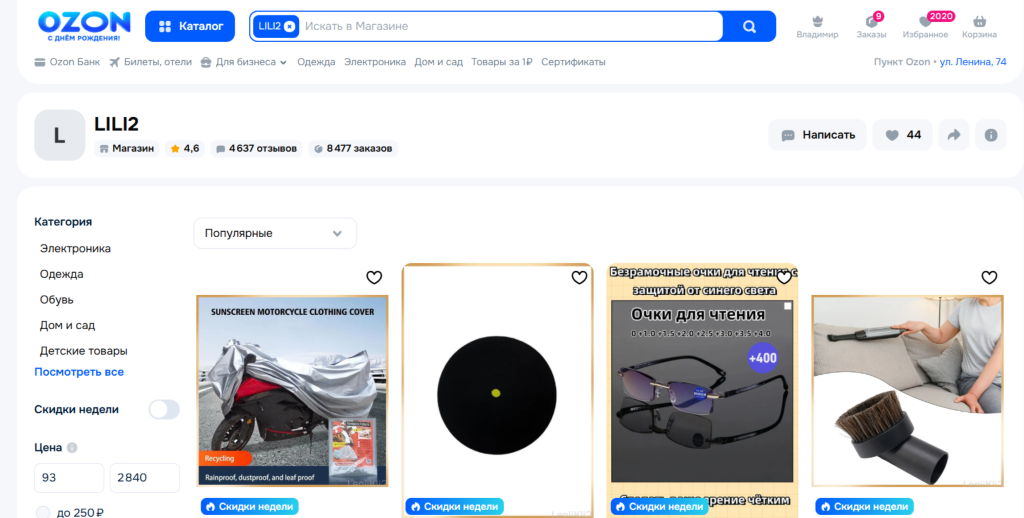Like the store heart 44 button
Viewport: 1024px width, 518px height.
click(x=903, y=135)
